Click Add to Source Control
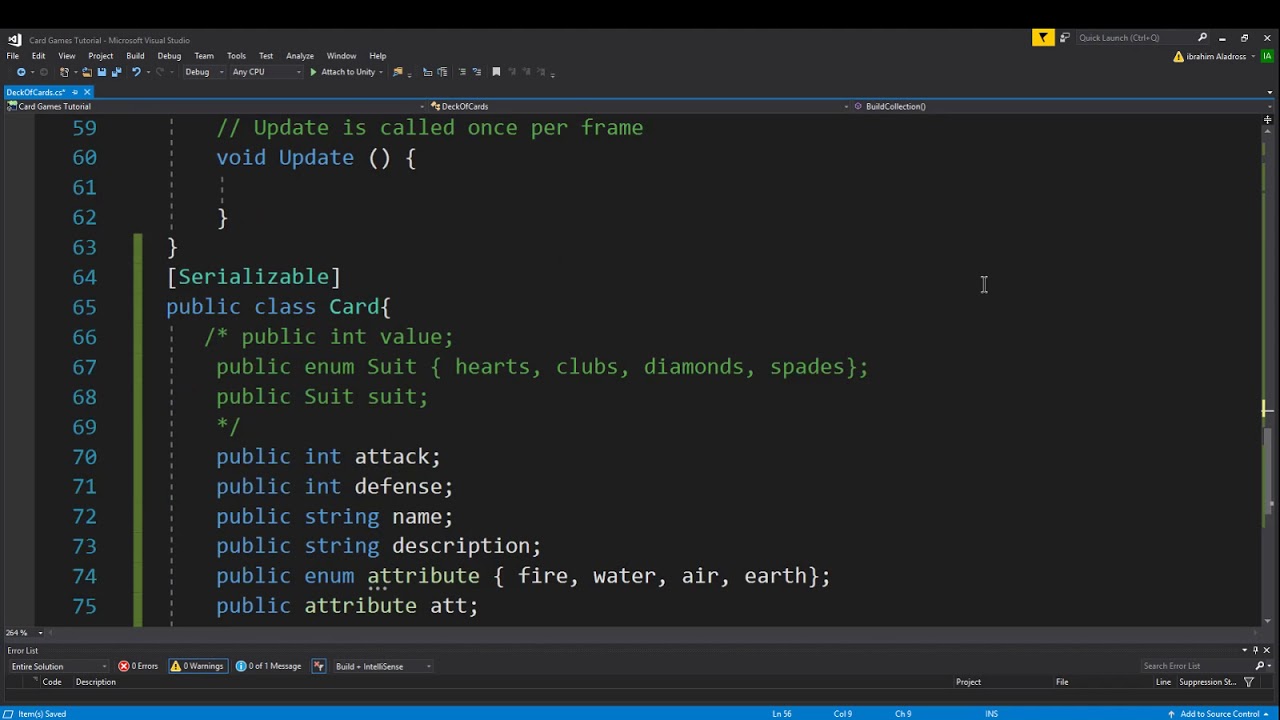 pos(1219,714)
